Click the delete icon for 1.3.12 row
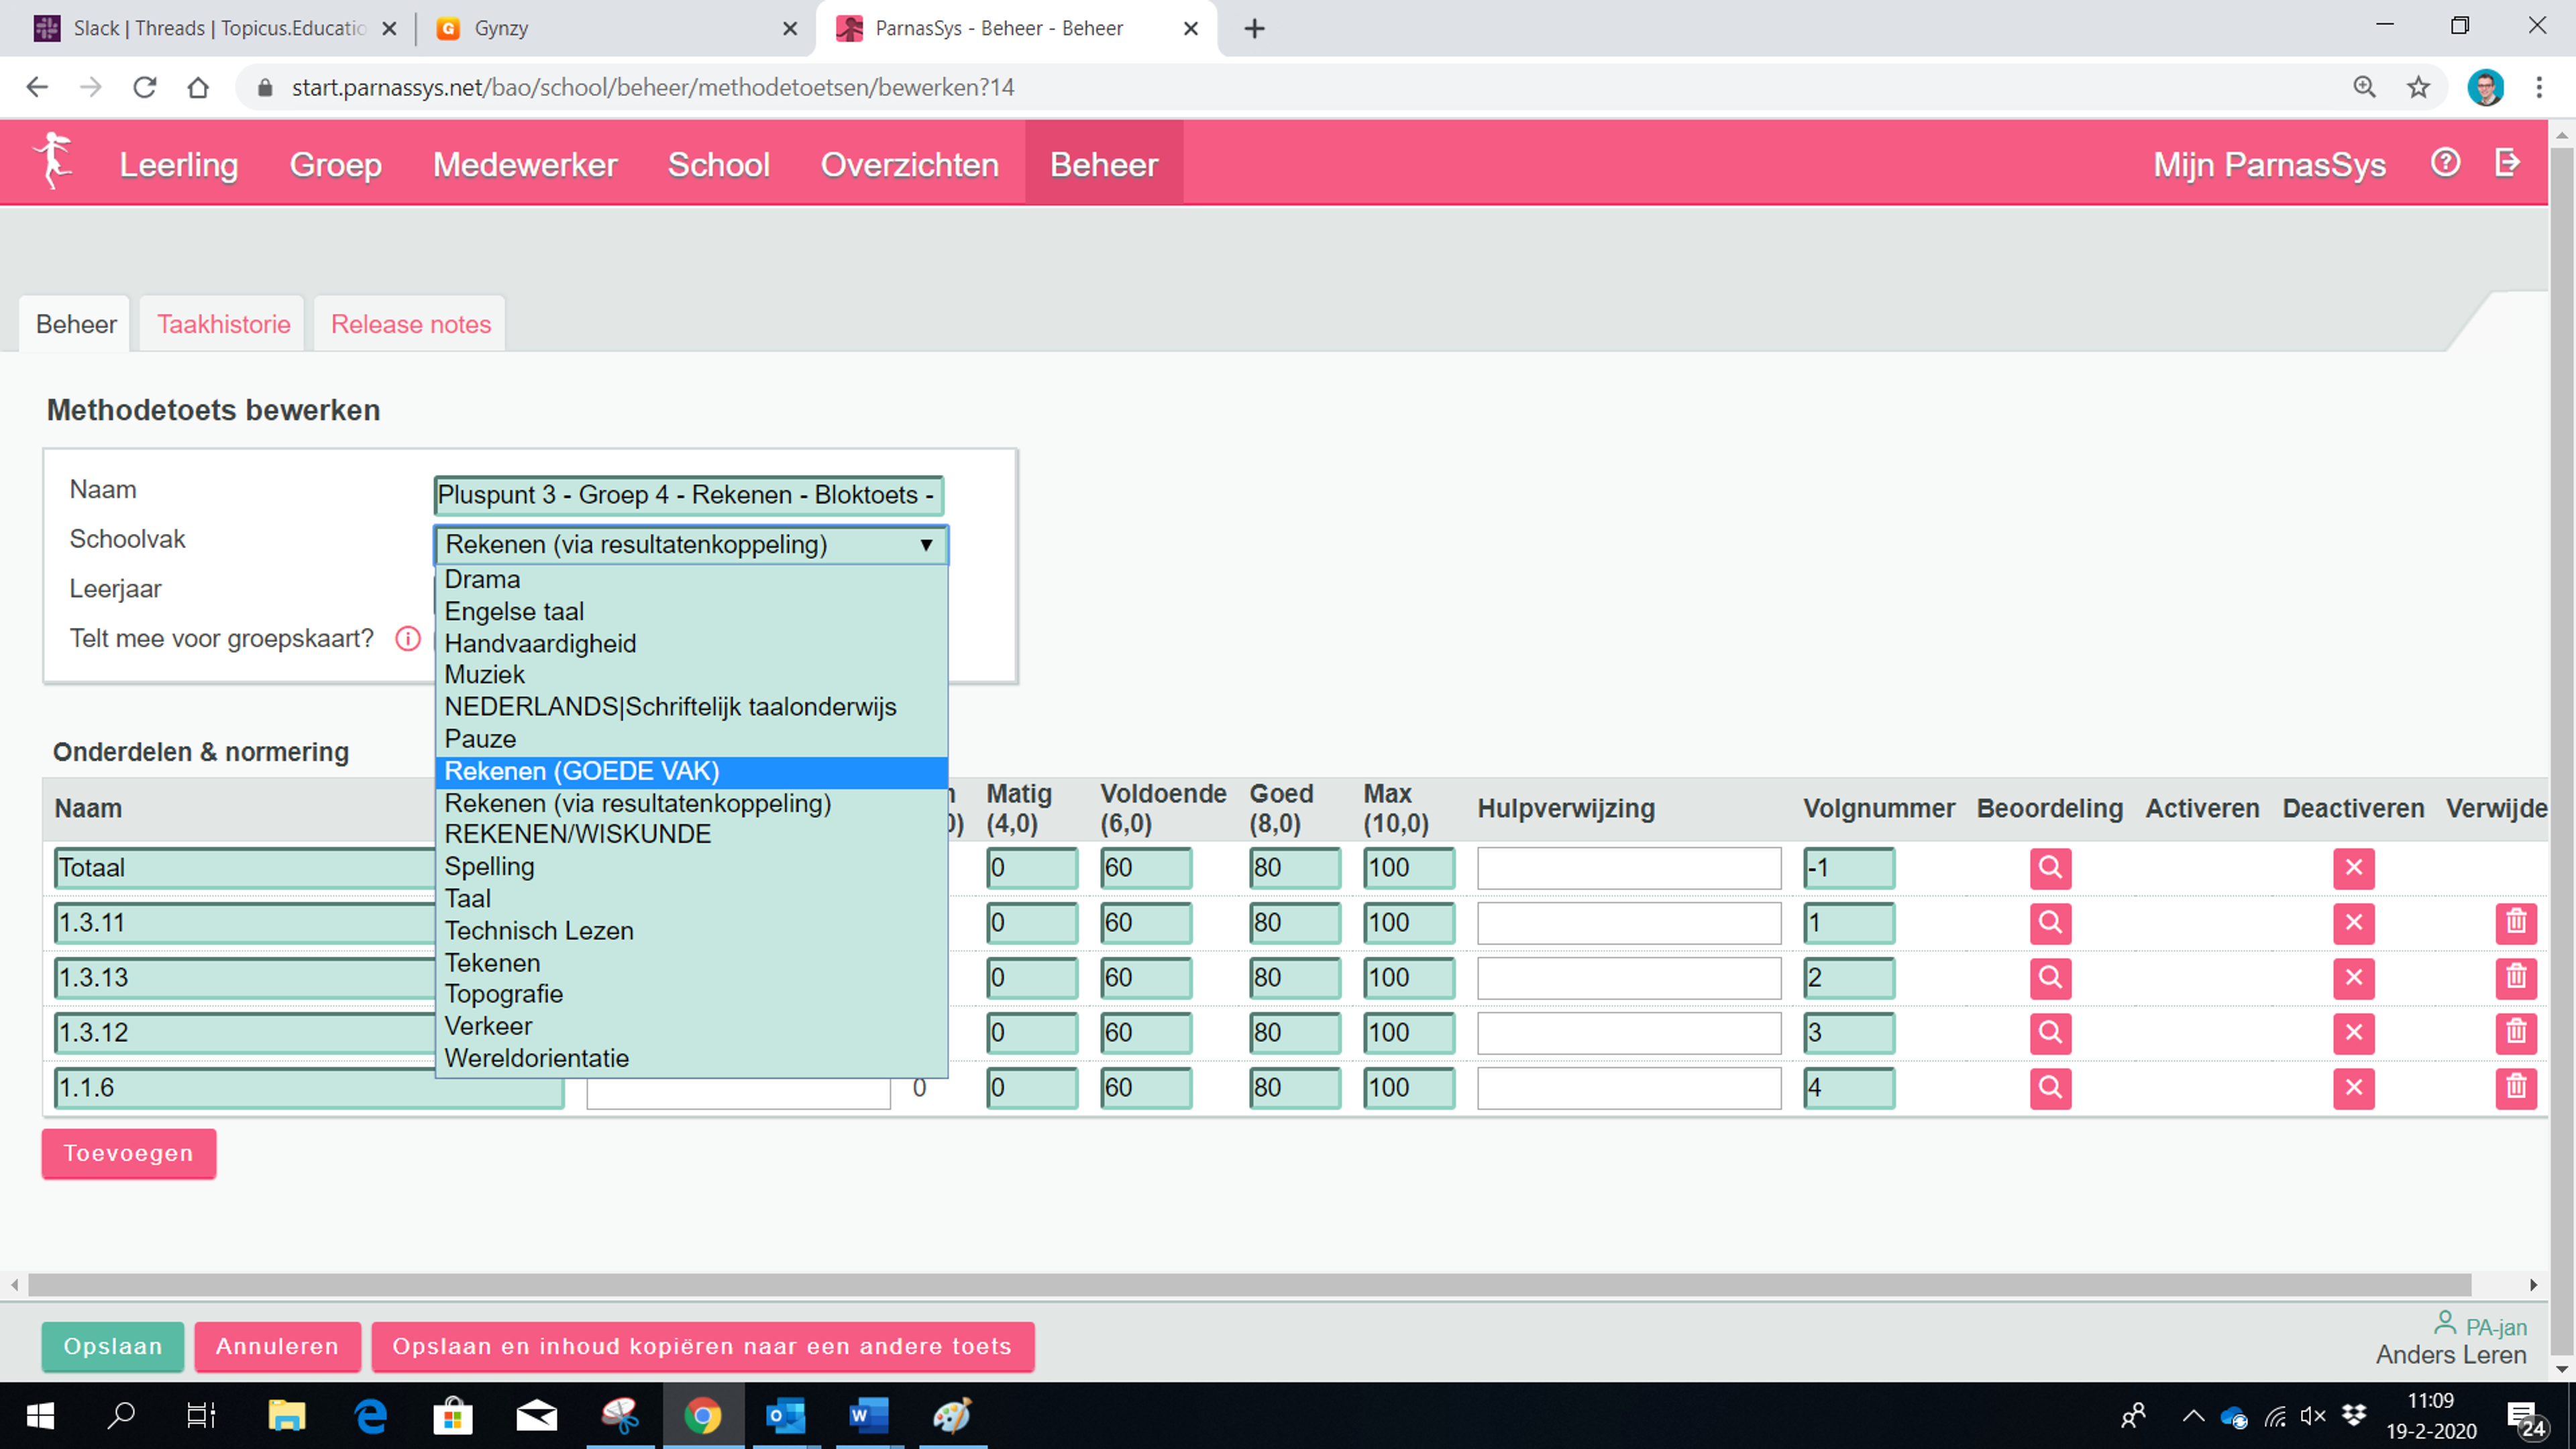The height and width of the screenshot is (1449, 2576). [2516, 1032]
